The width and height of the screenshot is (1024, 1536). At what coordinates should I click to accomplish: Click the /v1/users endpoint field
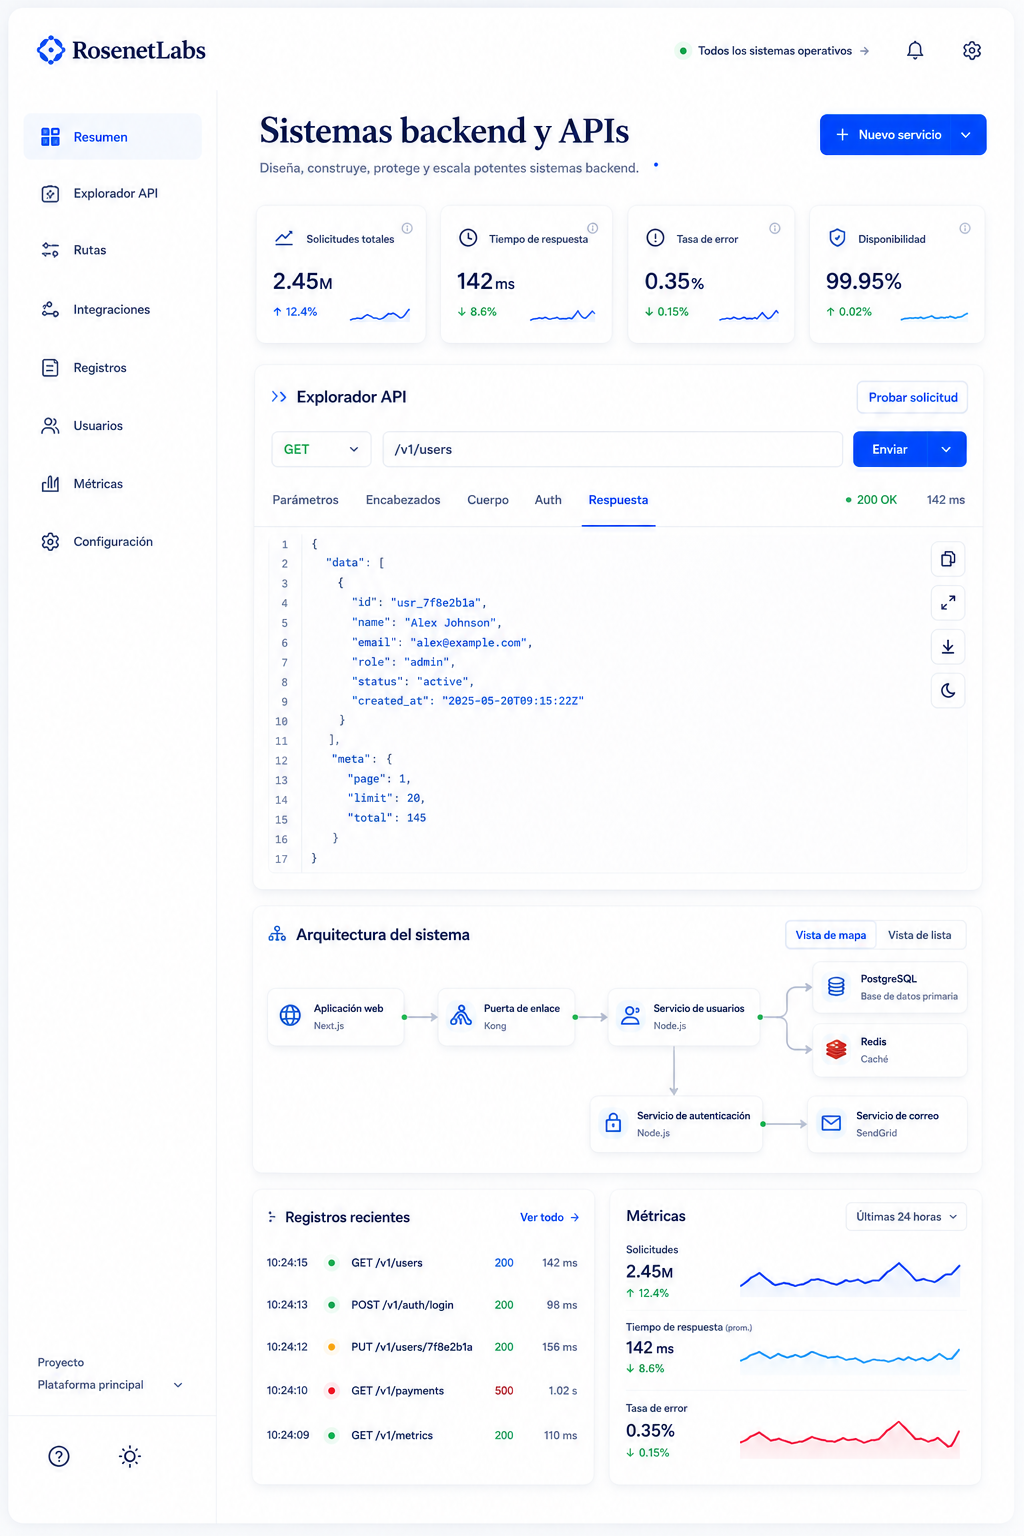point(612,450)
